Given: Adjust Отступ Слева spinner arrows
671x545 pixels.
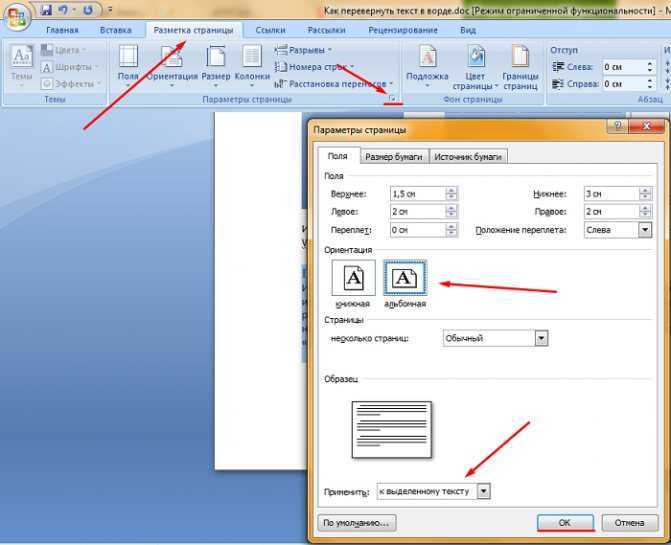Looking at the screenshot, I should point(650,67).
